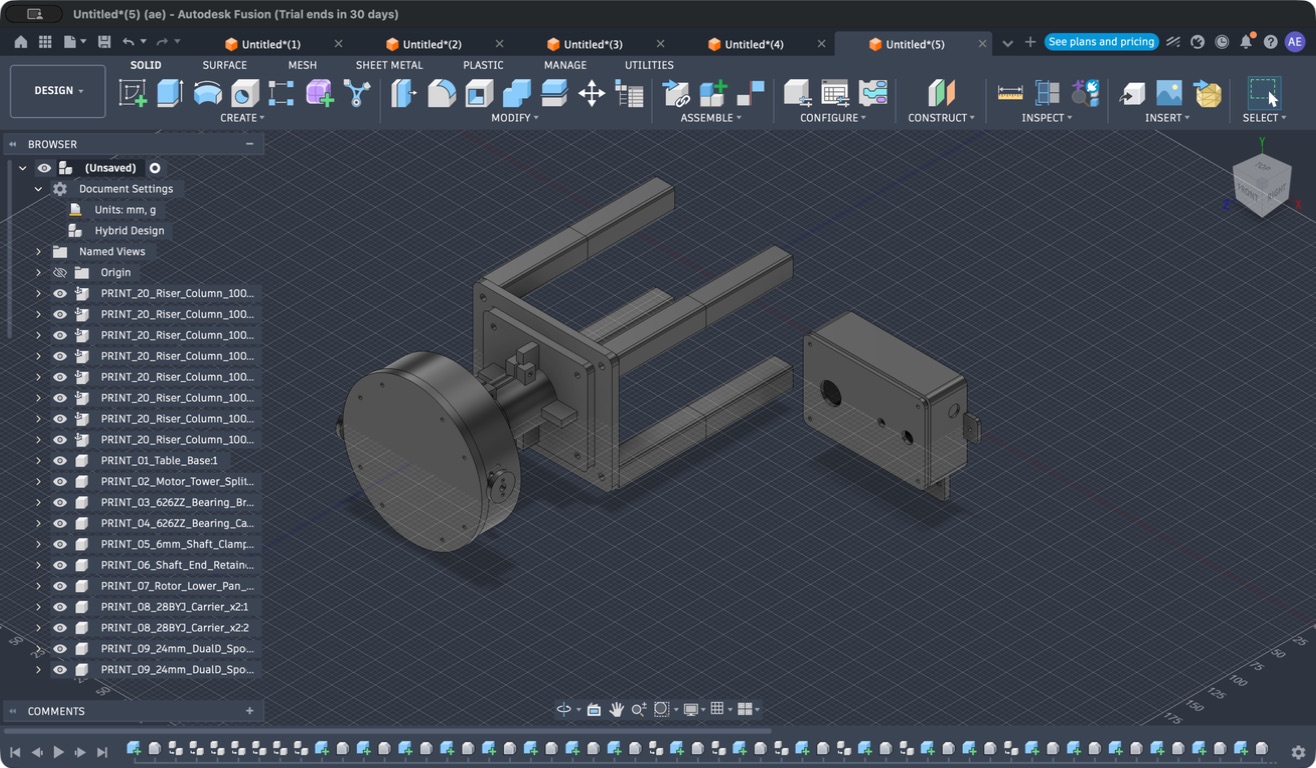Hide the PRINT_06_Shaft_End_Retain component
This screenshot has height=768, width=1316.
point(60,565)
